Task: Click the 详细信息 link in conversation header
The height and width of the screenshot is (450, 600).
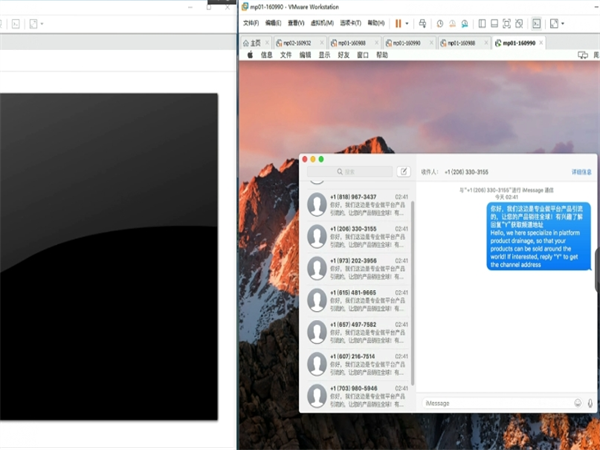Action: pos(581,172)
